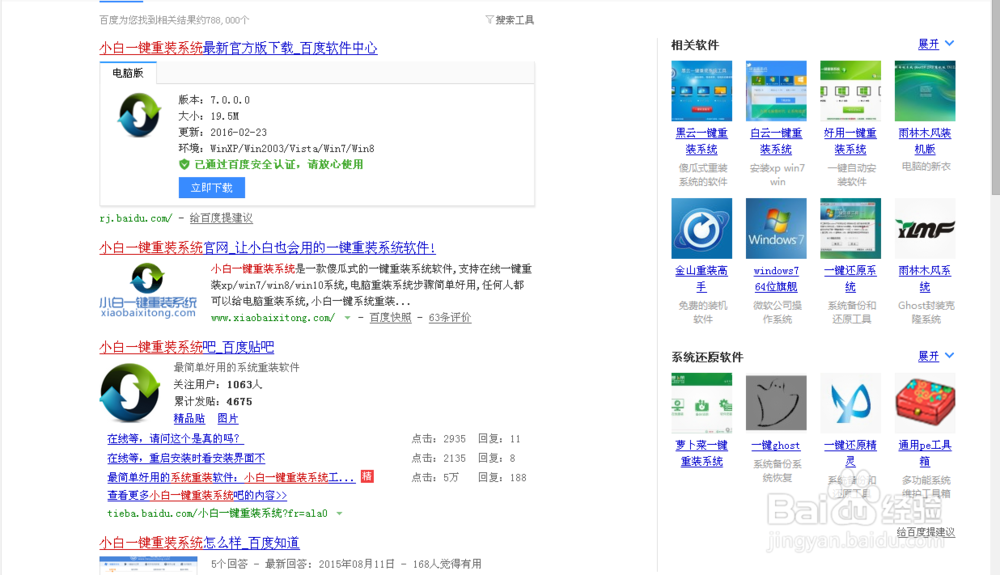This screenshot has width=1000, height=575.
Task: Open 小白一键重装系统怎么样_百度知道 result
Action: (x=200, y=542)
